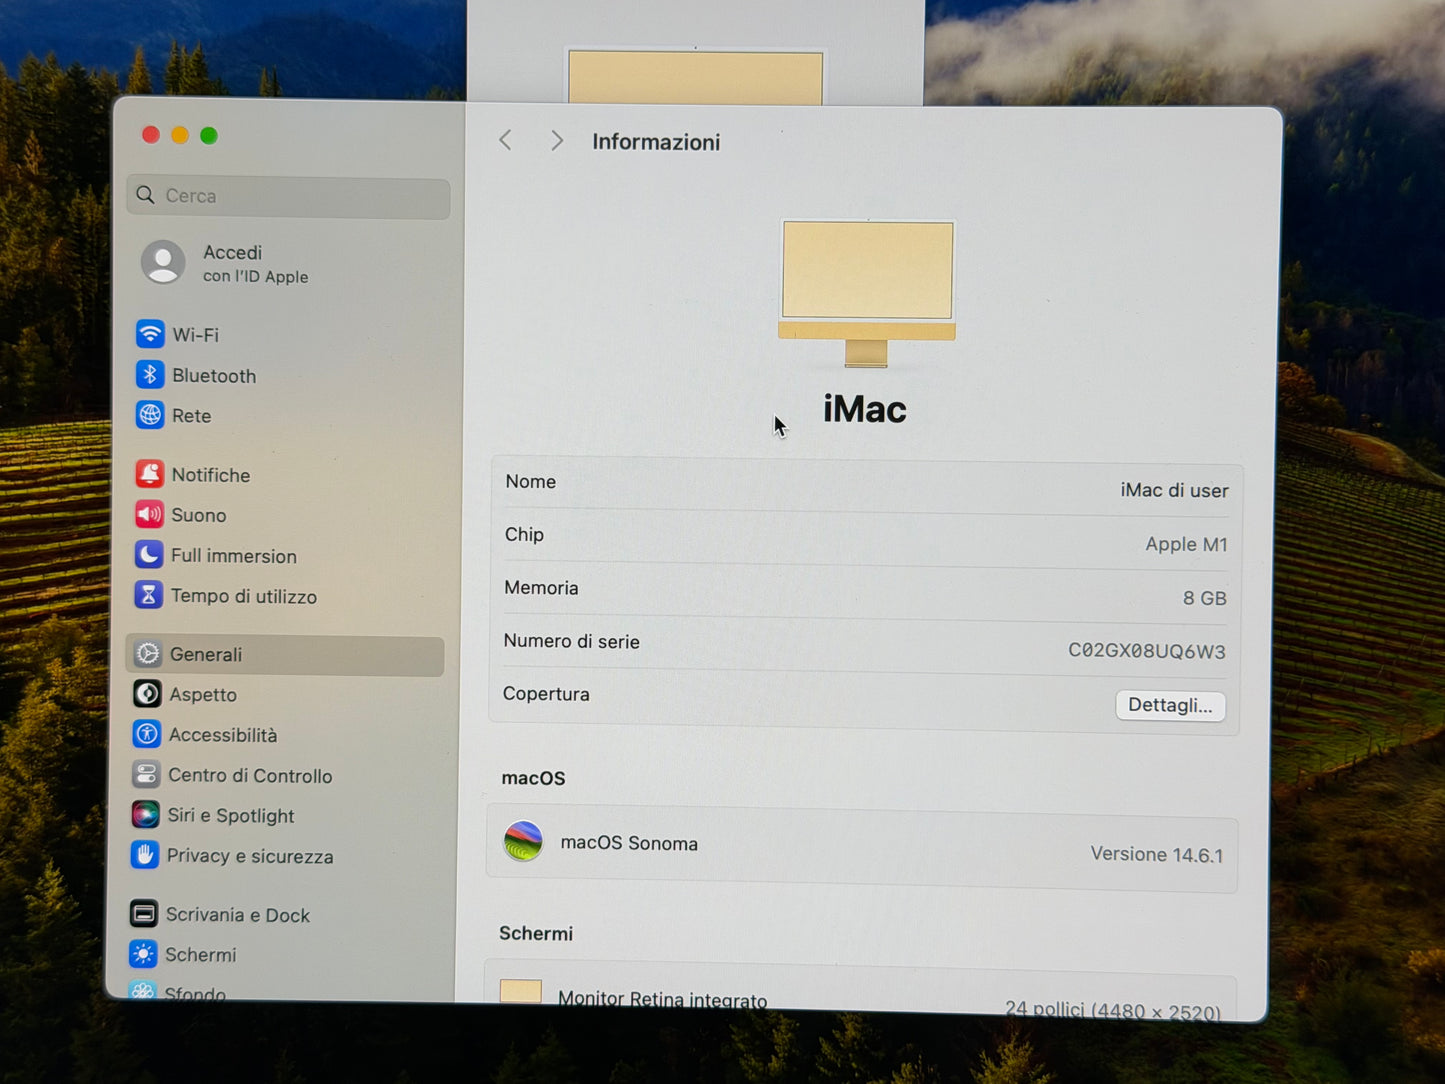Select the Rete globe icon
Image resolution: width=1445 pixels, height=1084 pixels.
coord(150,415)
